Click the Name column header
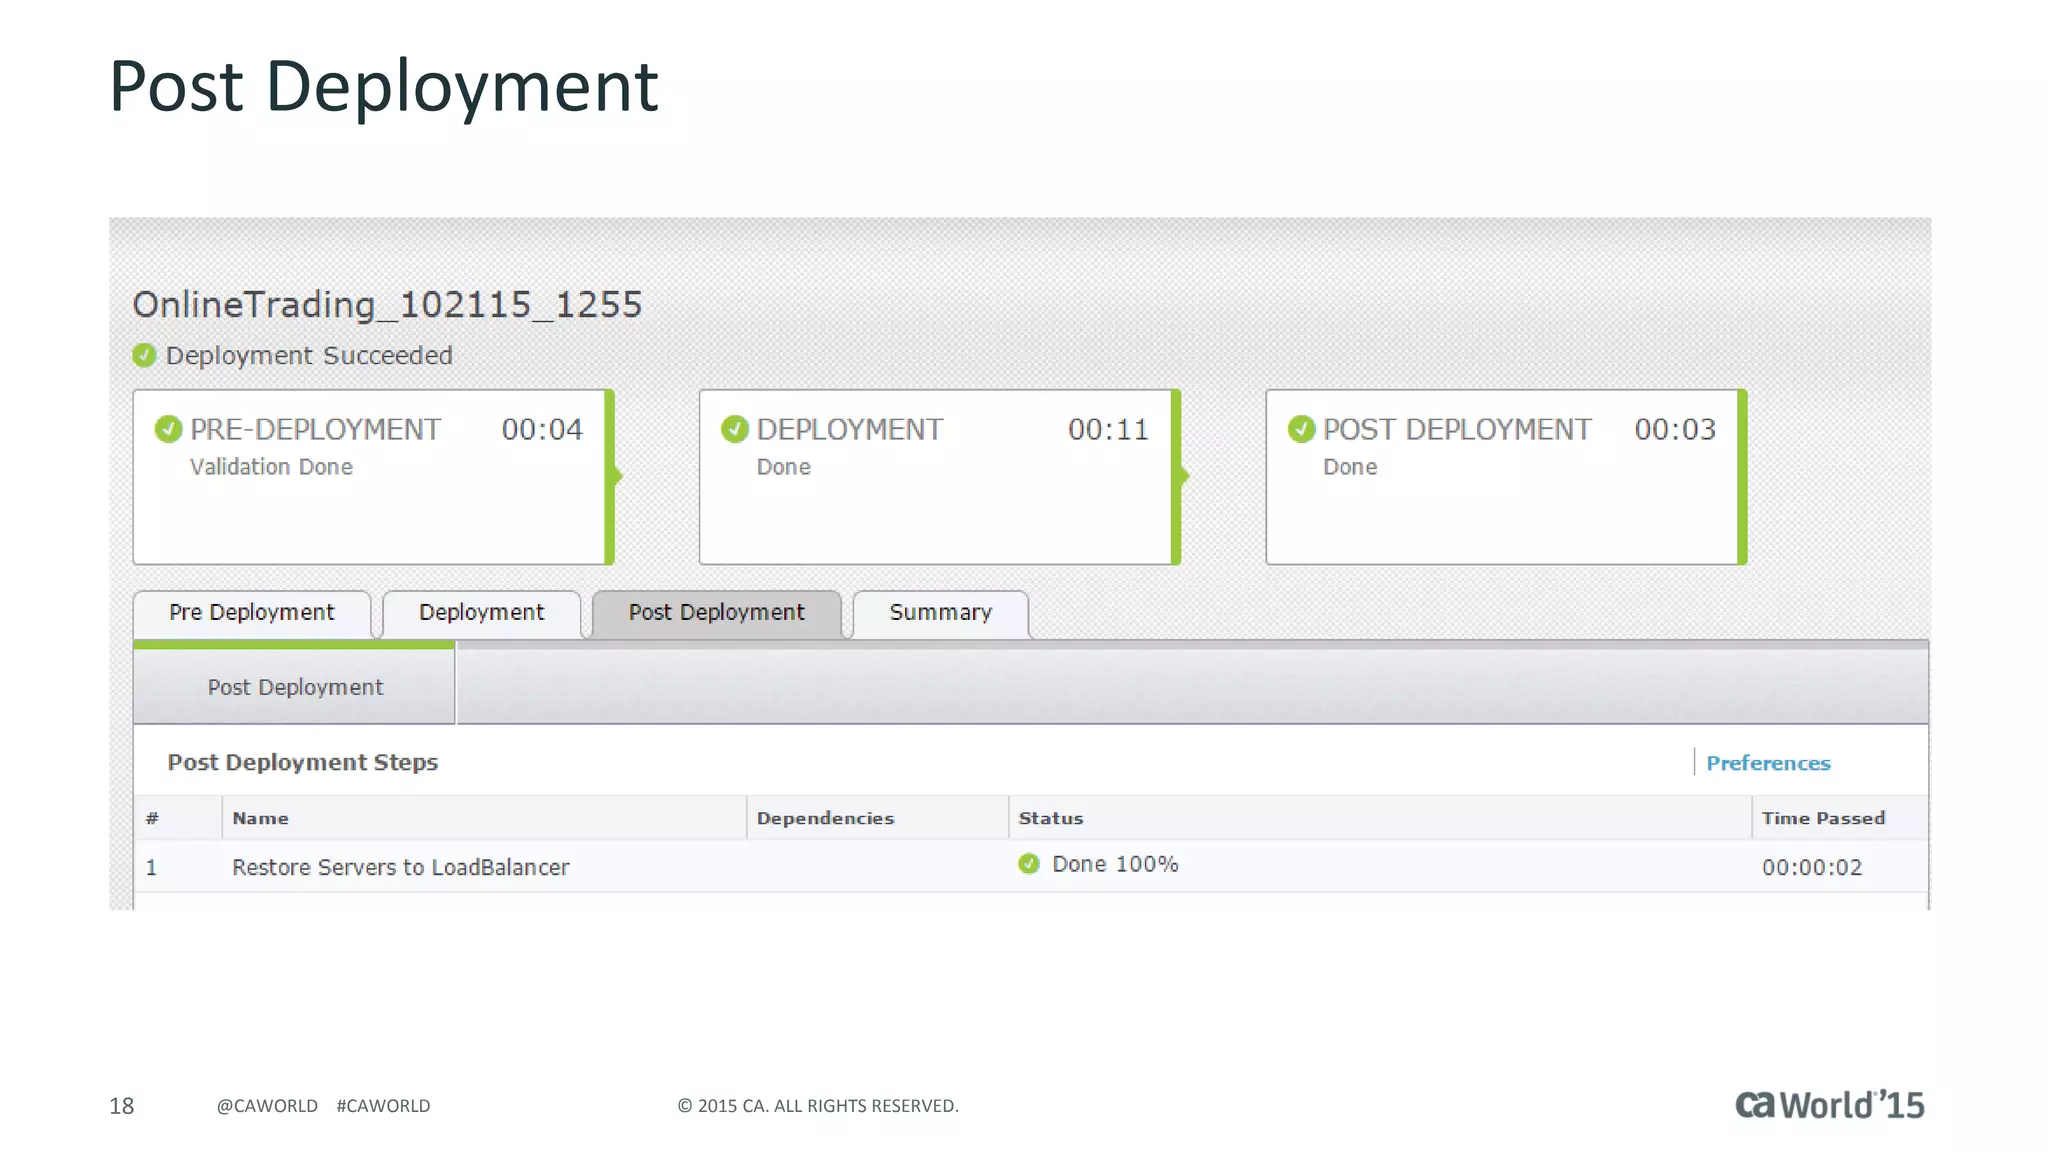The width and height of the screenshot is (2048, 1152). tap(261, 818)
